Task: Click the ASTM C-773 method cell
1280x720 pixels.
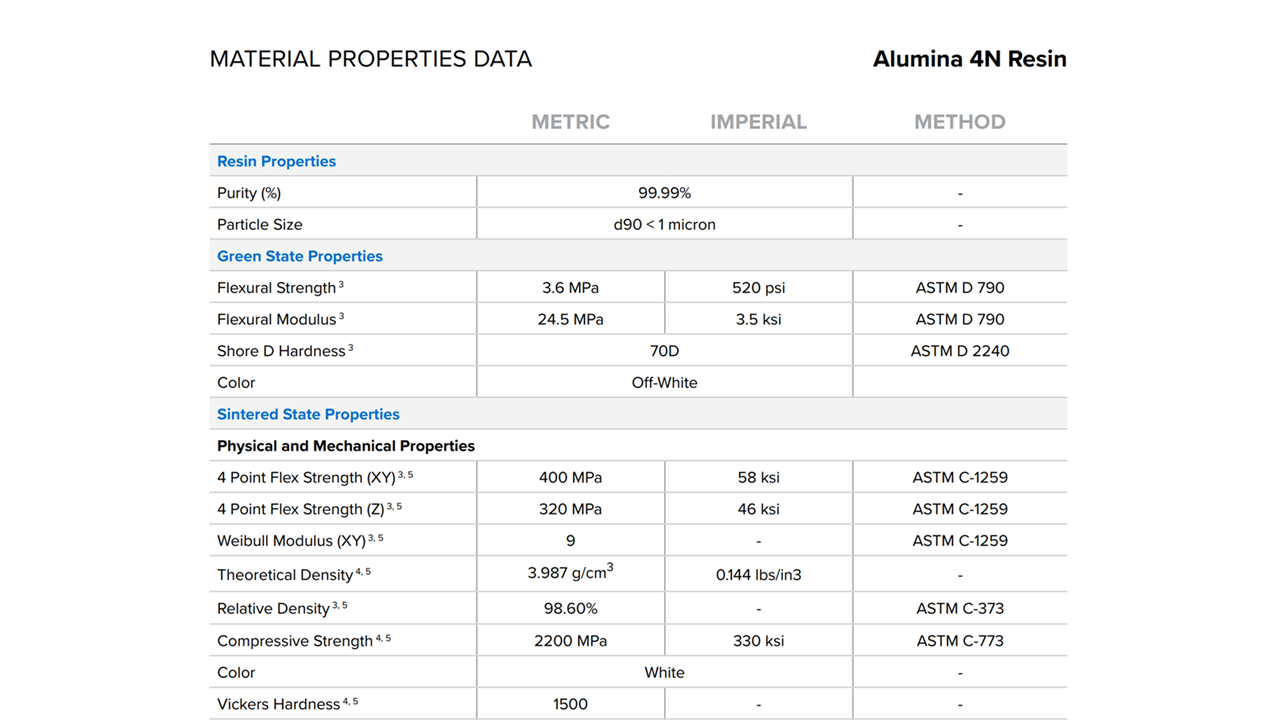Action: [959, 641]
